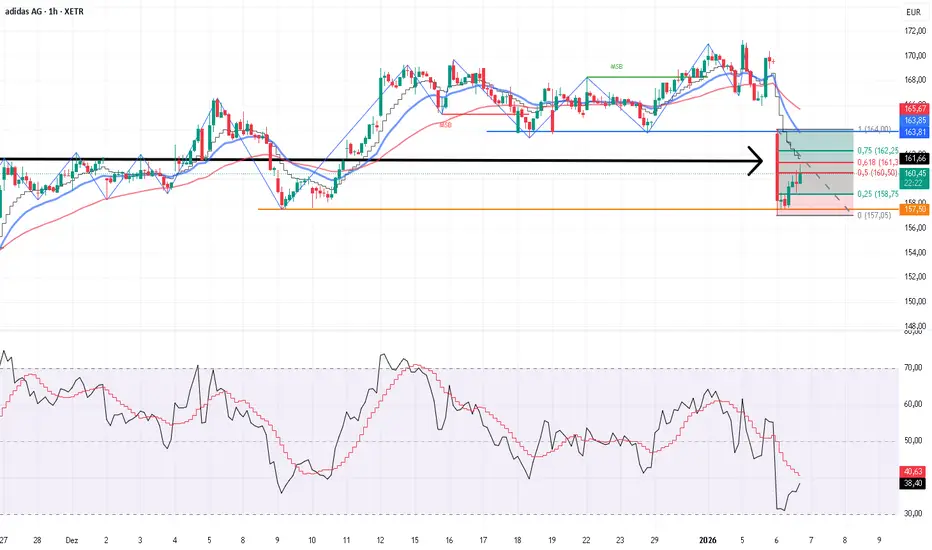Click the '2026' year label on time axis
The height and width of the screenshot is (550, 932).
(x=708, y=540)
